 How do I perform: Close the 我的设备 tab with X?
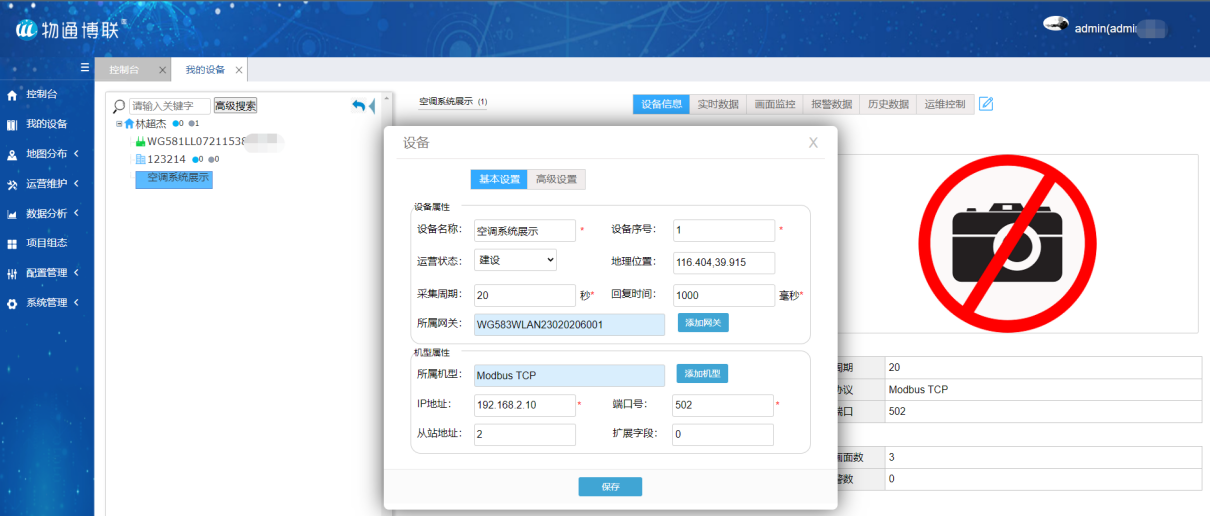(238, 70)
